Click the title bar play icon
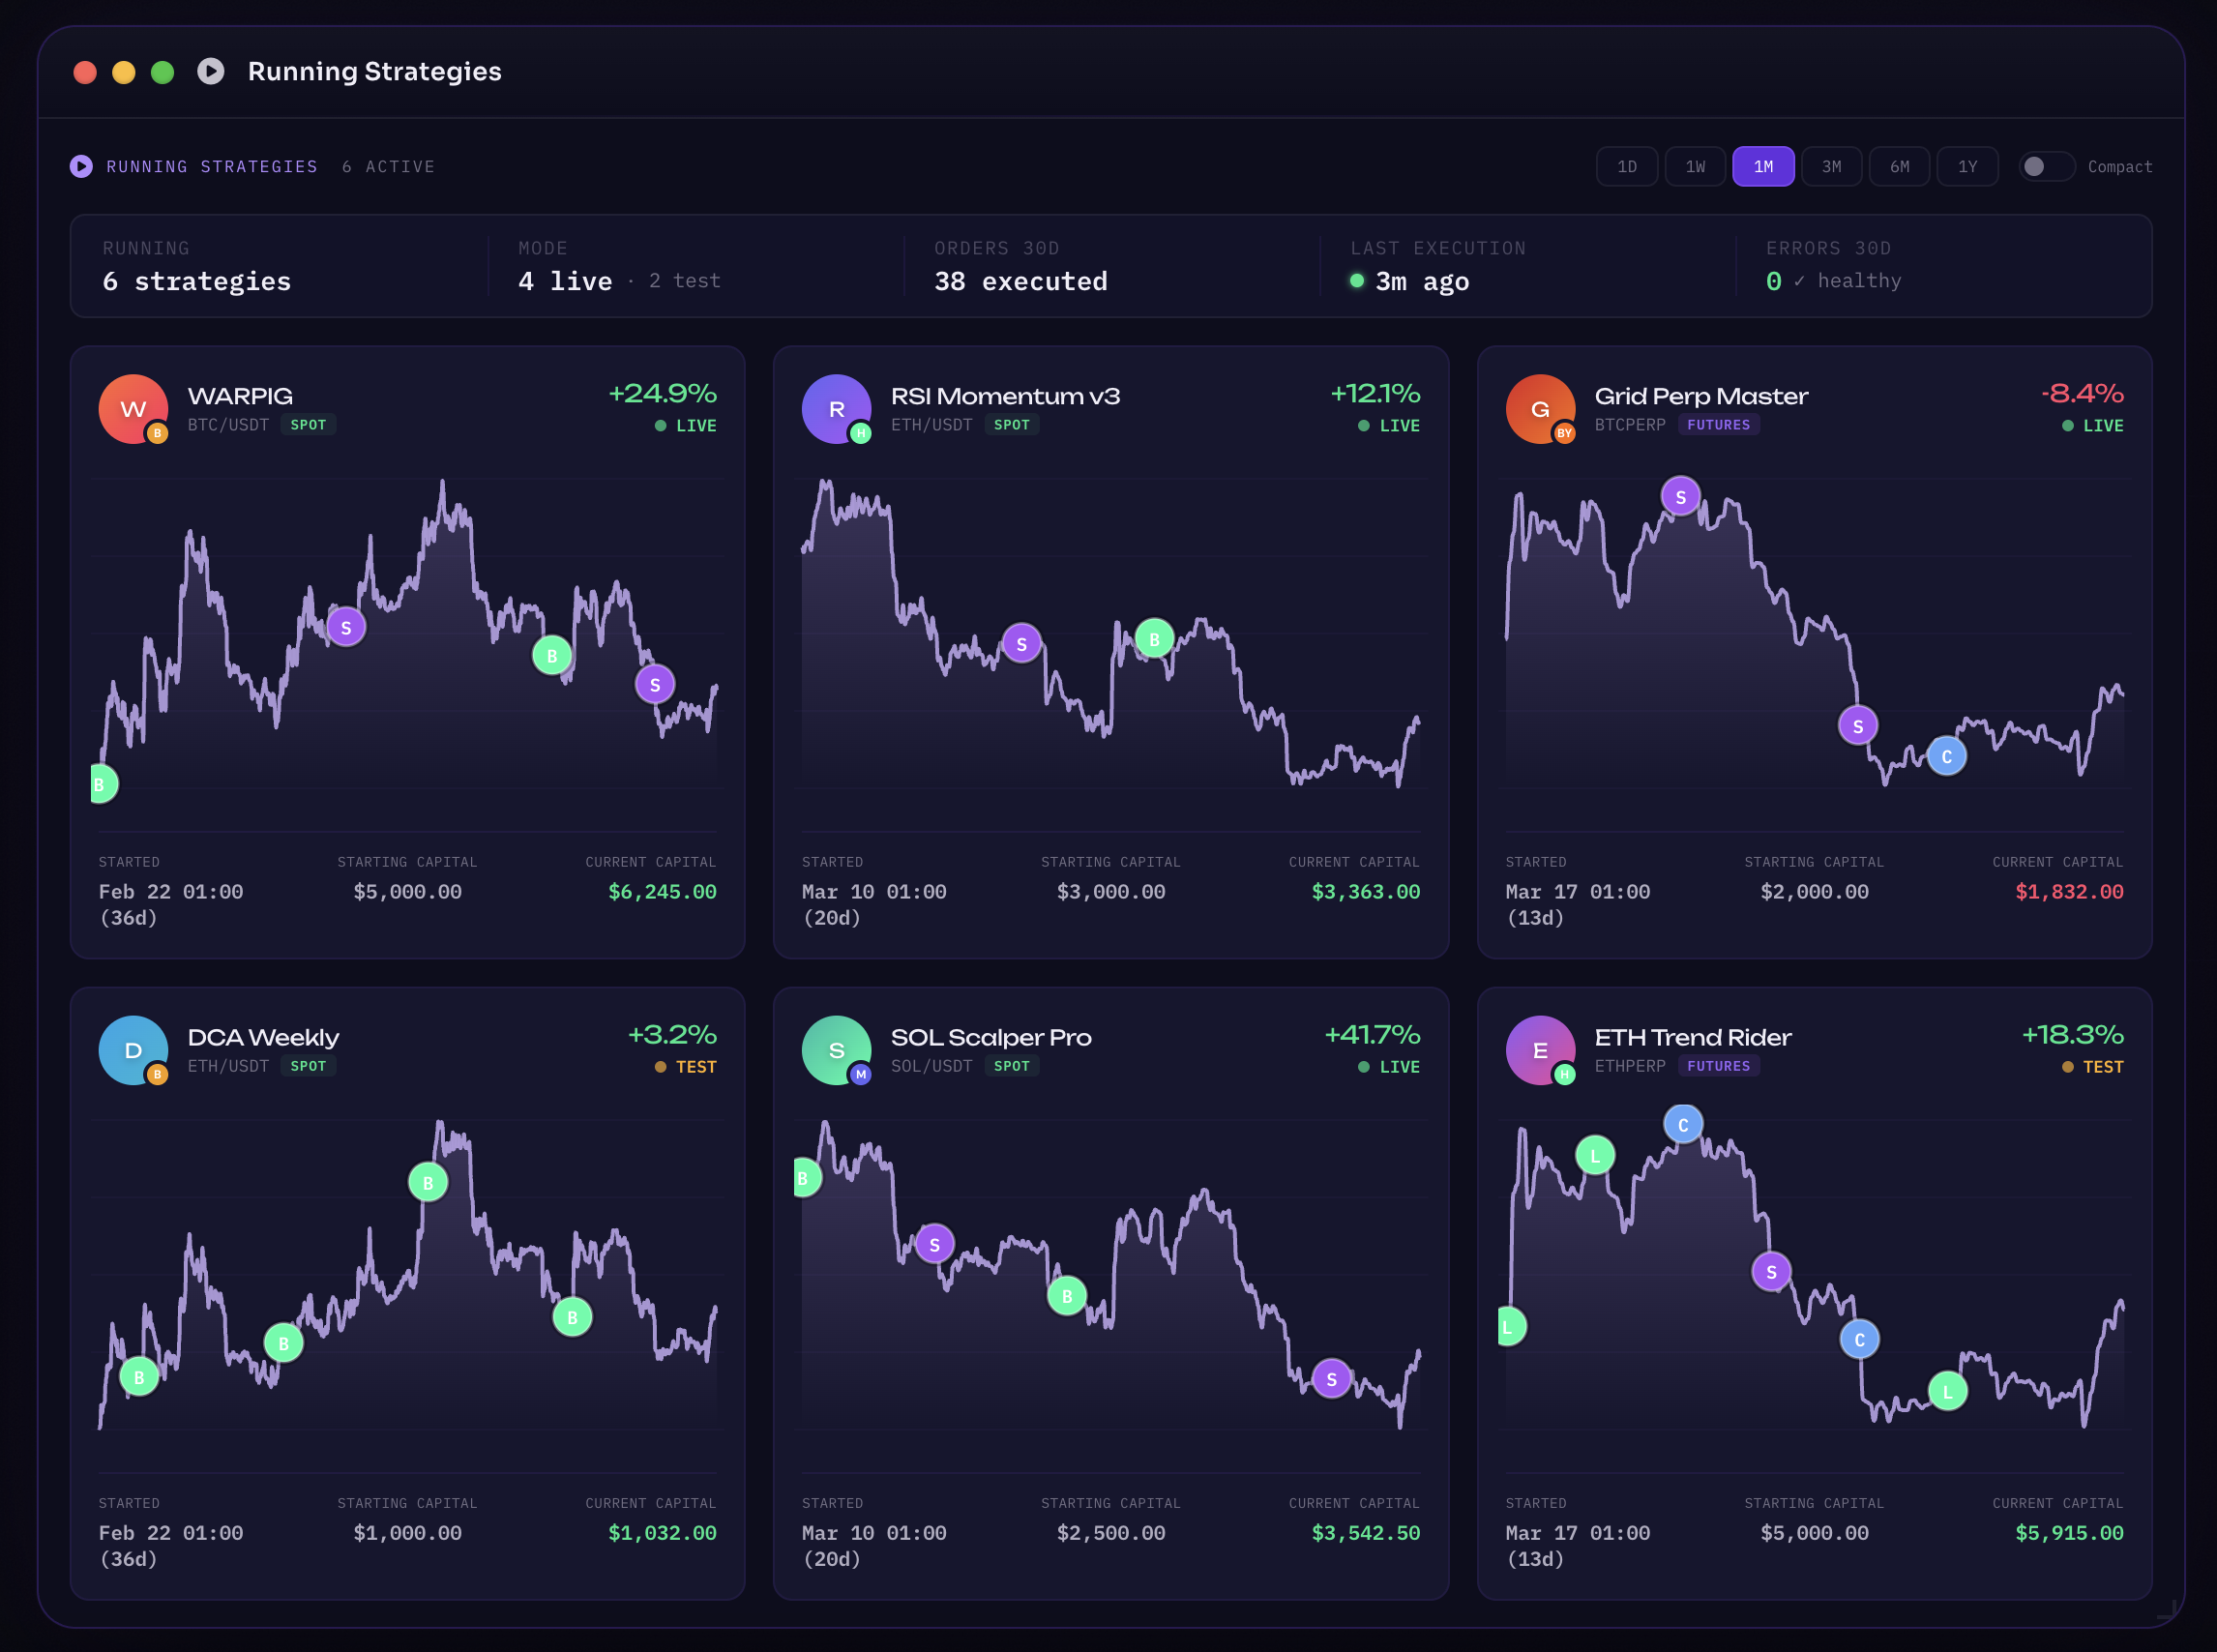This screenshot has width=2217, height=1652. pos(210,71)
